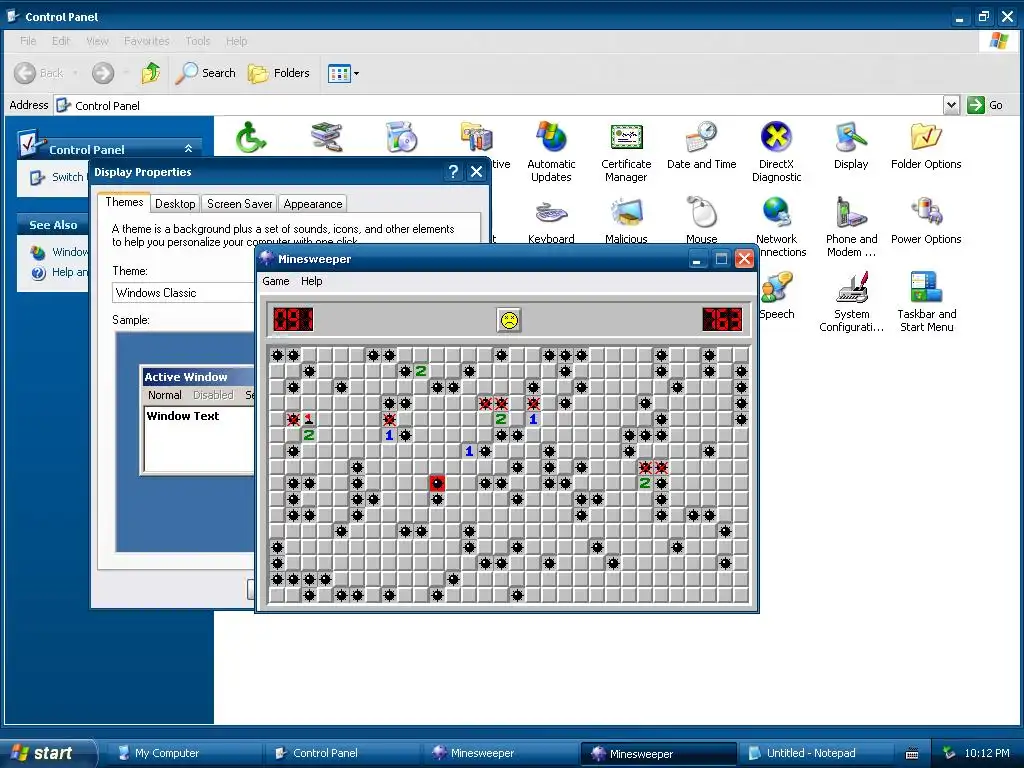Image resolution: width=1024 pixels, height=768 pixels.
Task: Open the Malicious software icon
Action: click(626, 221)
